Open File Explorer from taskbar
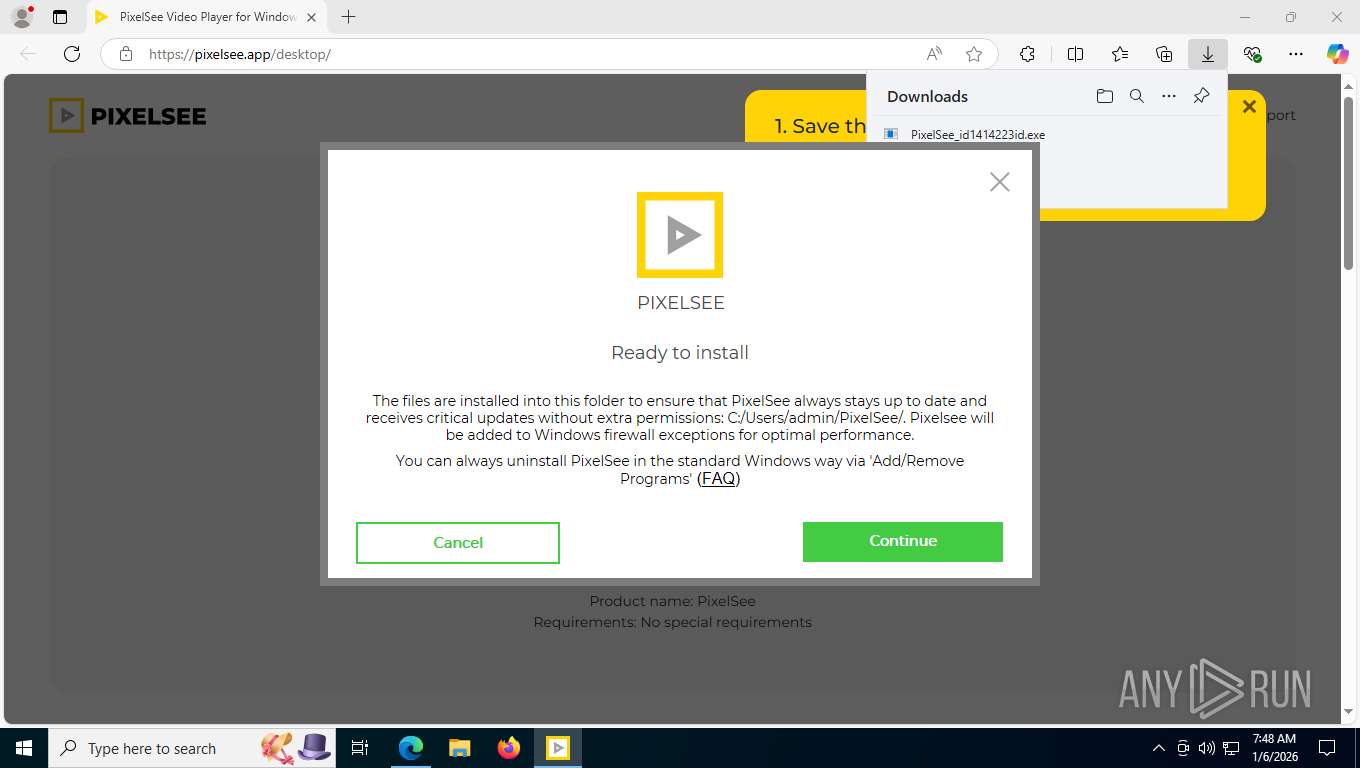 click(x=459, y=748)
